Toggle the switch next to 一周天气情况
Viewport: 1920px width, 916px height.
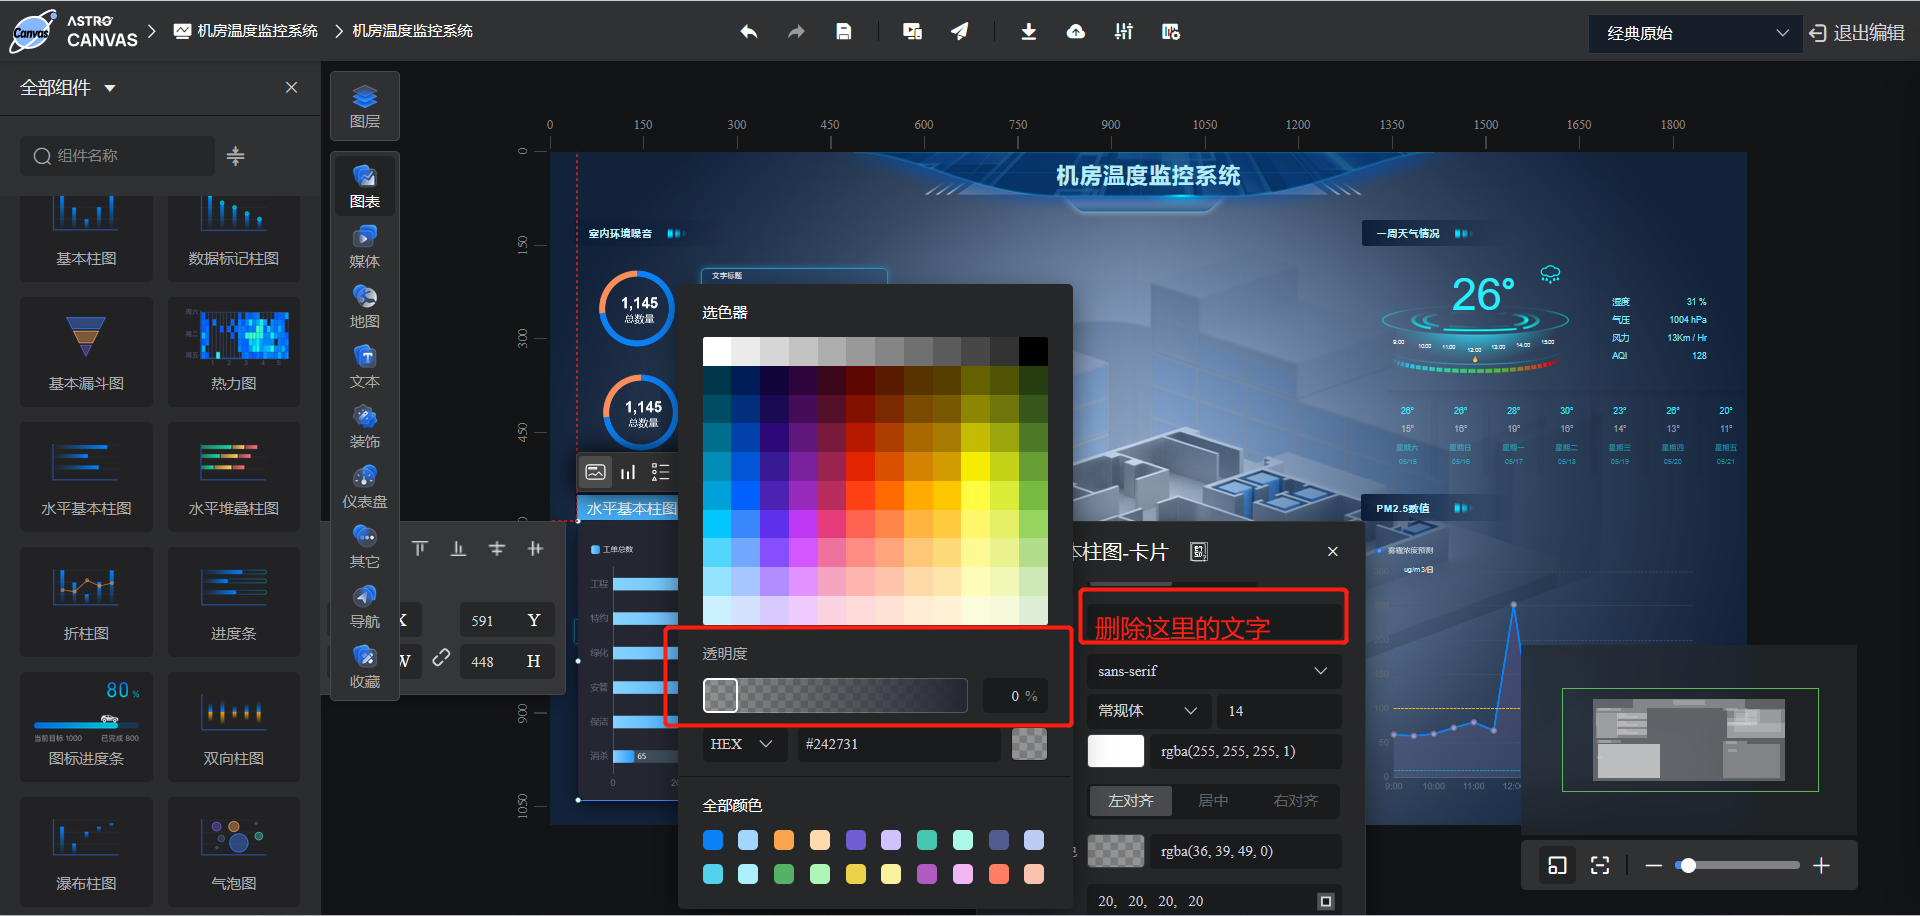pyautogui.click(x=1463, y=232)
